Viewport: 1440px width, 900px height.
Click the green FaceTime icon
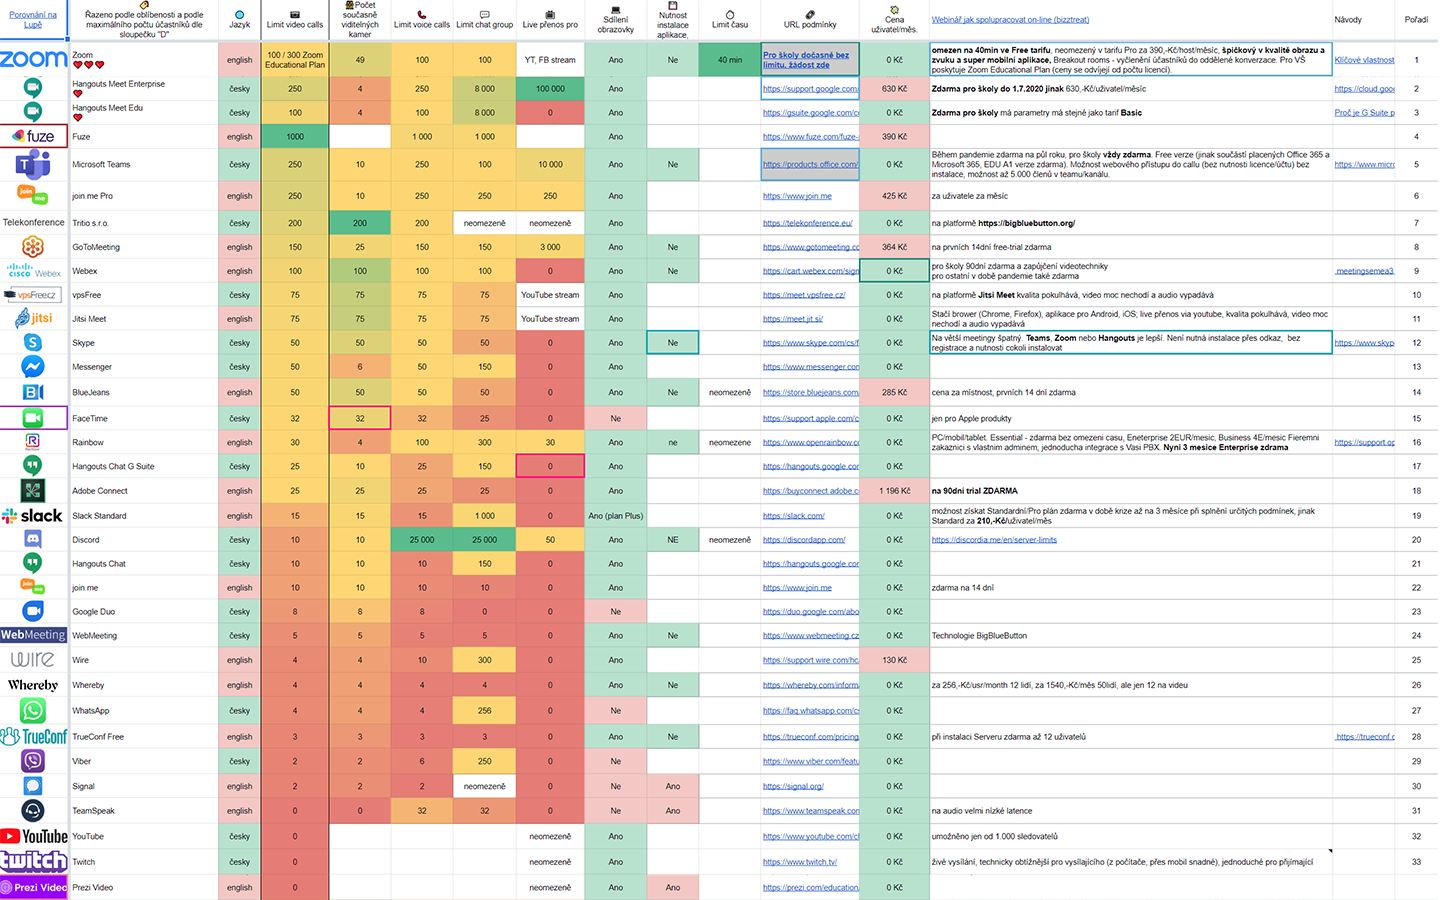pyautogui.click(x=33, y=418)
